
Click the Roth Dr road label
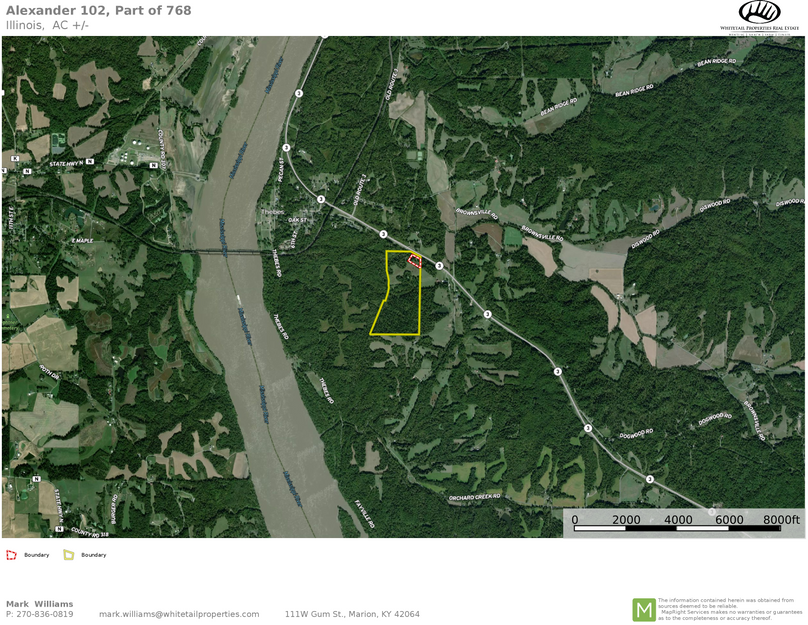(x=49, y=371)
